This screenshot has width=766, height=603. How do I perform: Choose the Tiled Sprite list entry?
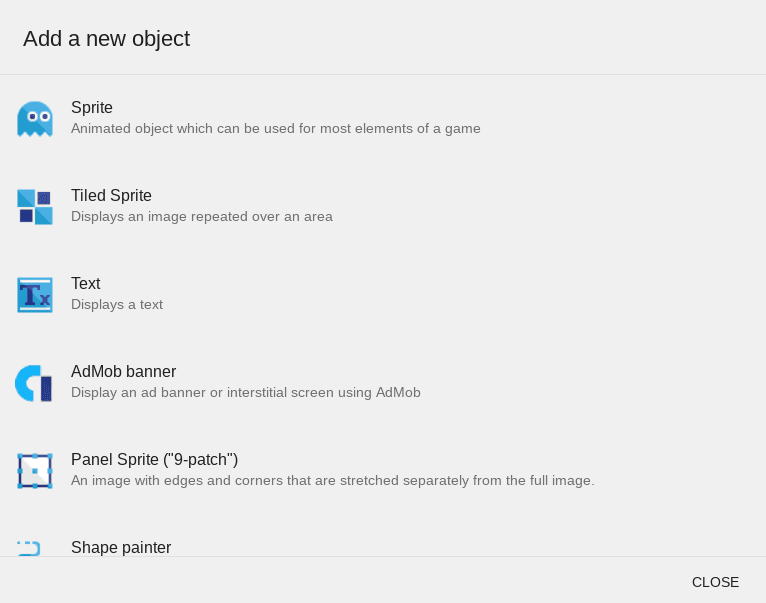pos(111,196)
